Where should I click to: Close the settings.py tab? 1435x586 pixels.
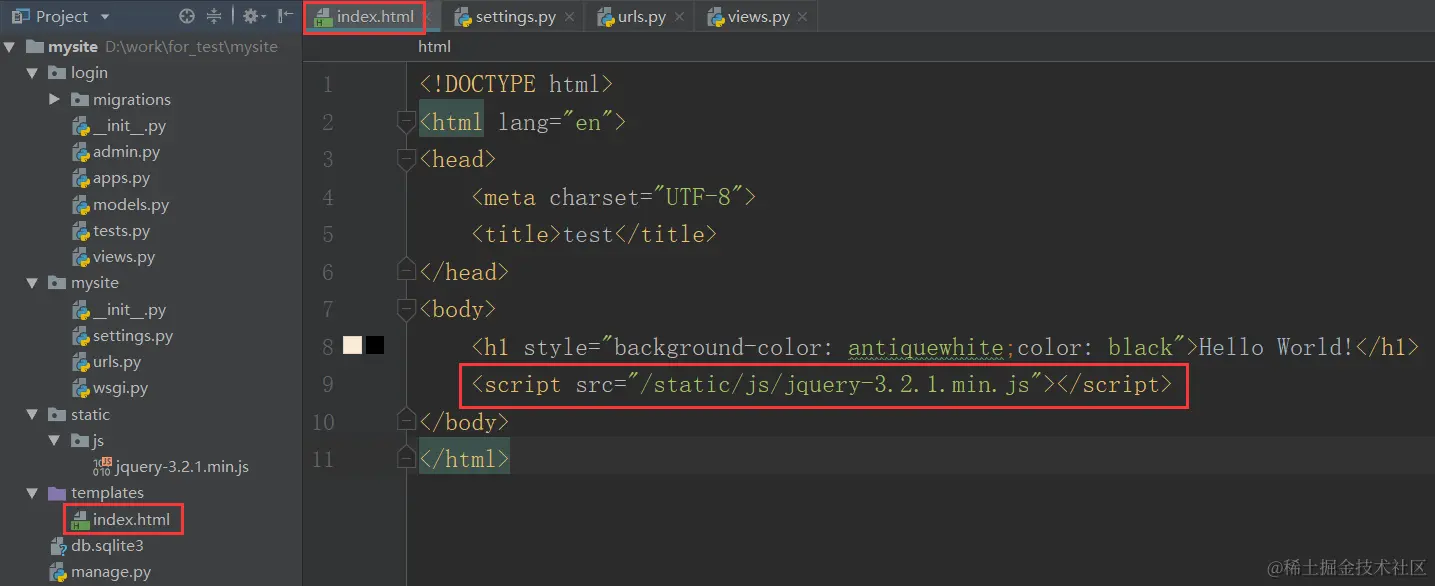click(x=569, y=17)
